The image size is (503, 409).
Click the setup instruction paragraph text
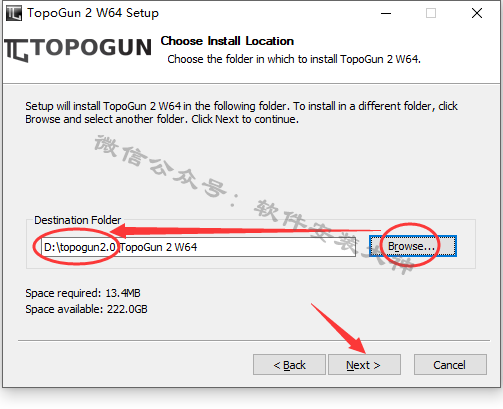pyautogui.click(x=241, y=112)
